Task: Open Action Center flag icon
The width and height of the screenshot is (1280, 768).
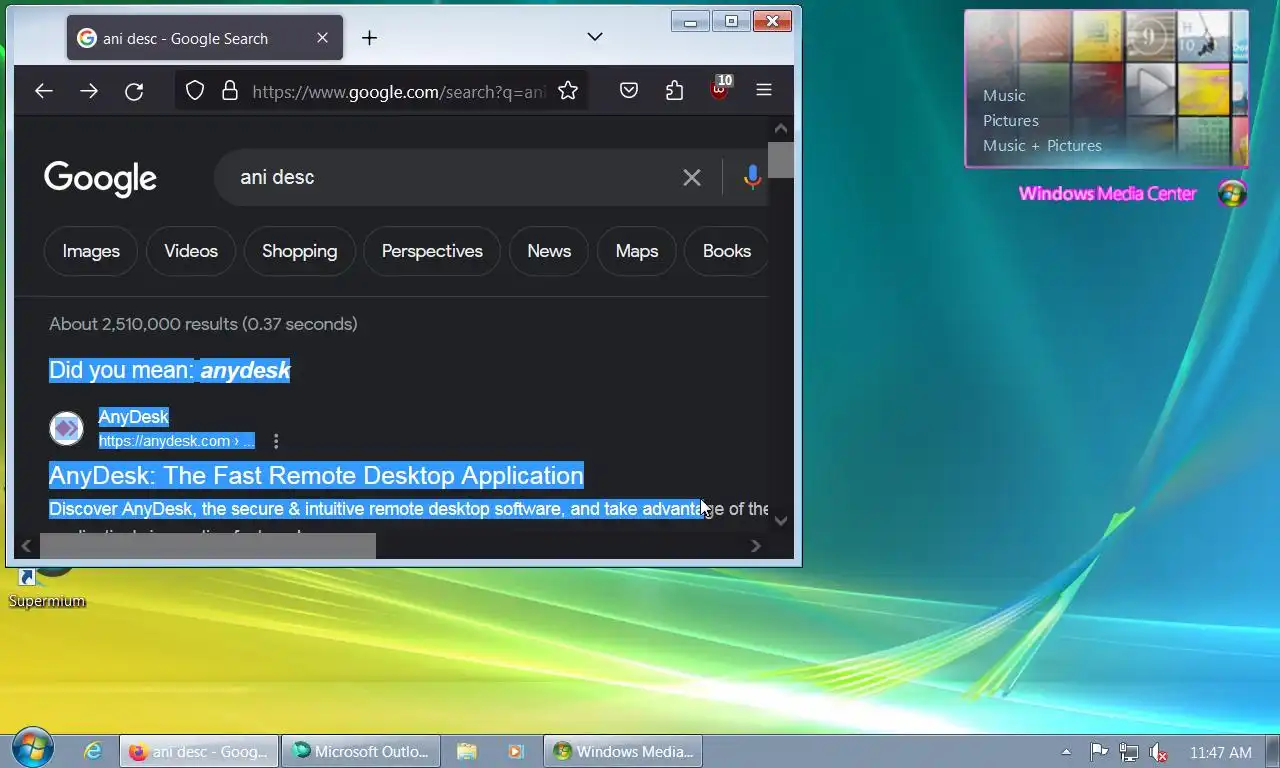Action: click(x=1098, y=752)
